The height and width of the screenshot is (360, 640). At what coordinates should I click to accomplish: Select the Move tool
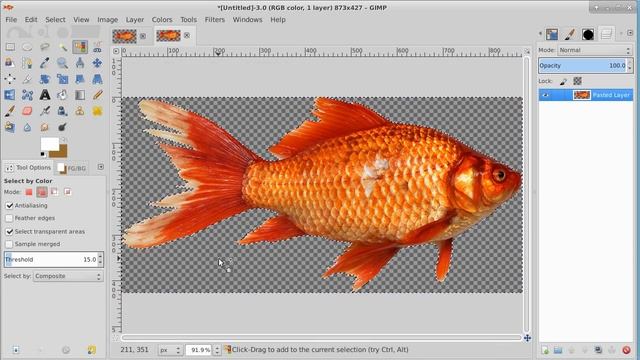[x=97, y=63]
